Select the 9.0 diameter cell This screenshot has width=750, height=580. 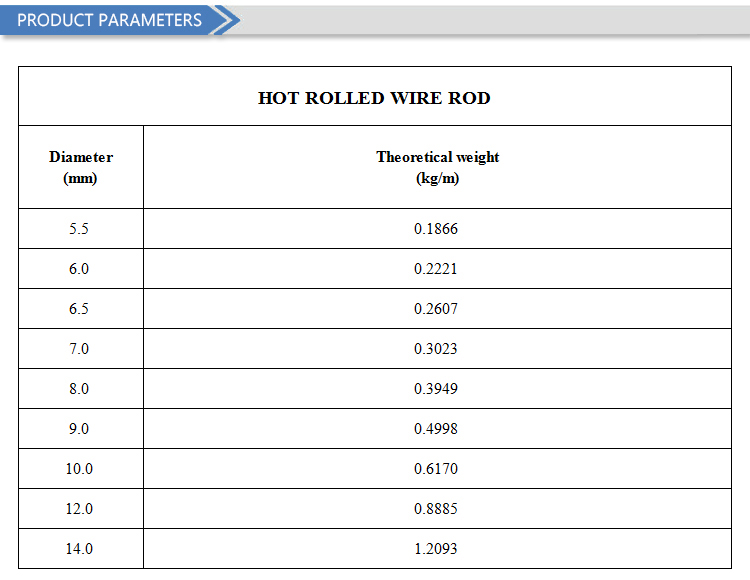coord(79,429)
